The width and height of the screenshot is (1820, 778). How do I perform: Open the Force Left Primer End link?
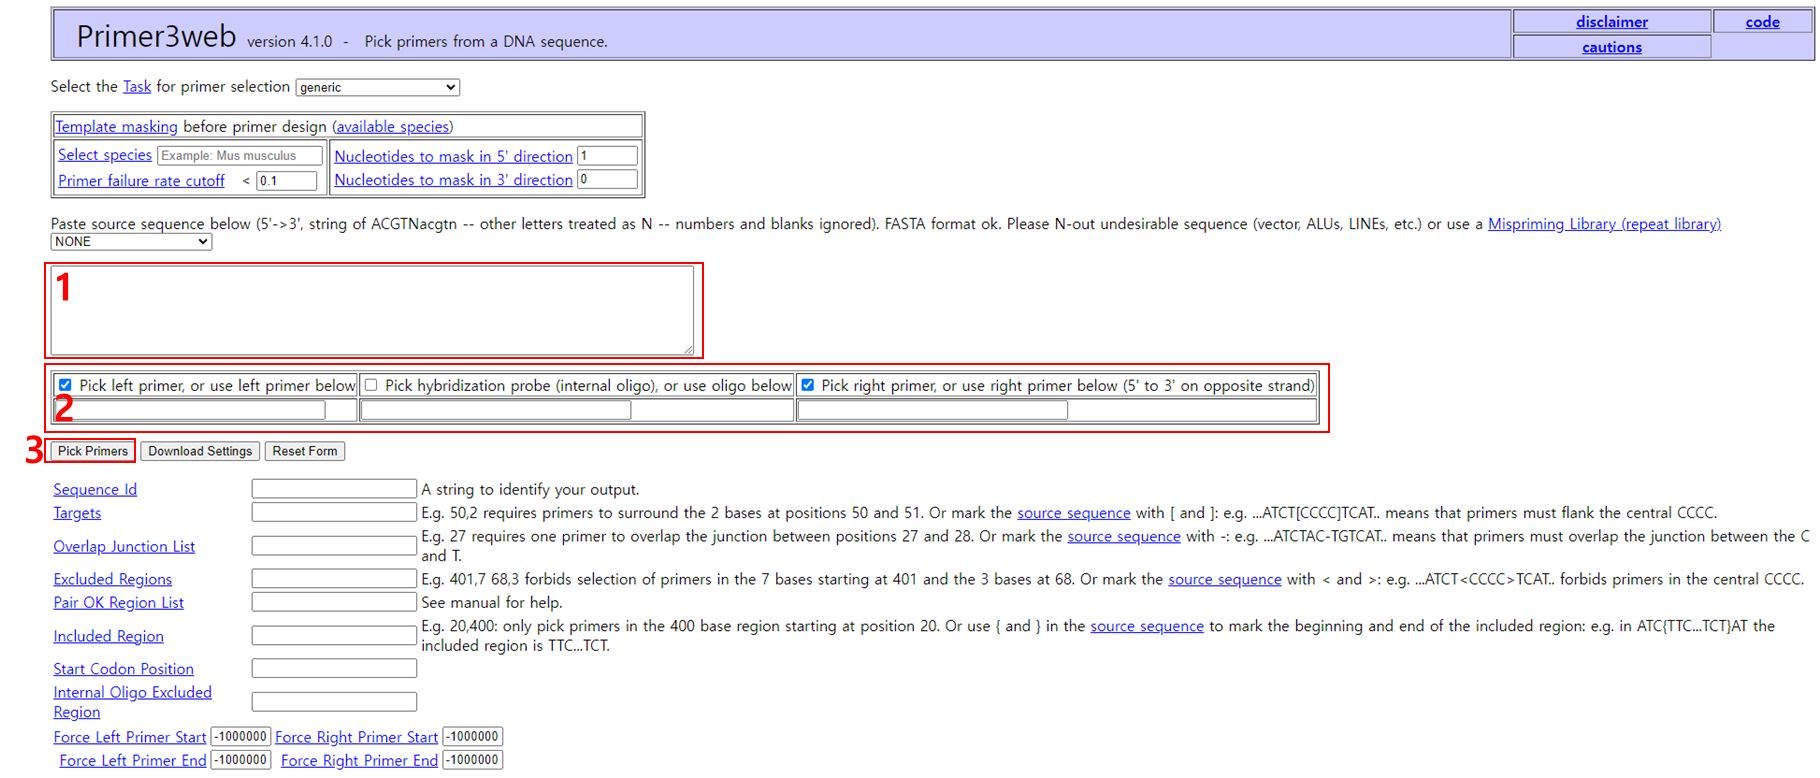point(133,760)
